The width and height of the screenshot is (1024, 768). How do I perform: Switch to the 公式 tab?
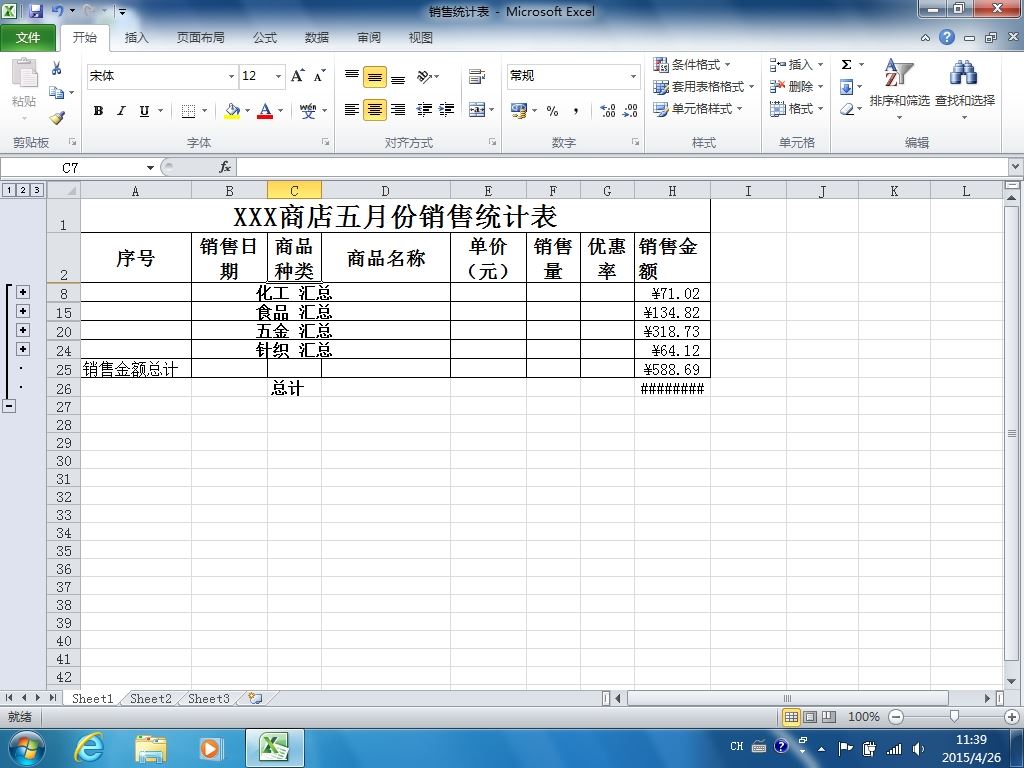(264, 38)
